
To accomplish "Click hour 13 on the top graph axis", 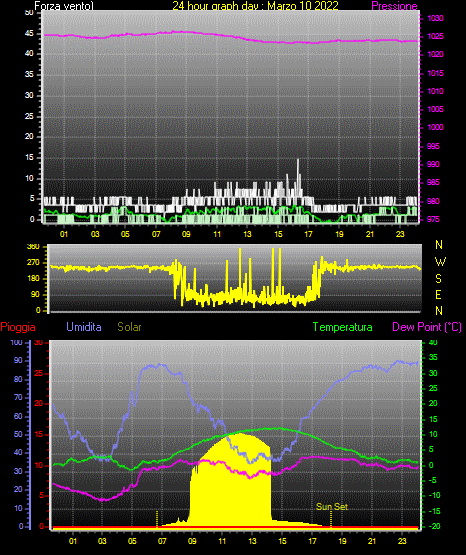I will (247, 234).
